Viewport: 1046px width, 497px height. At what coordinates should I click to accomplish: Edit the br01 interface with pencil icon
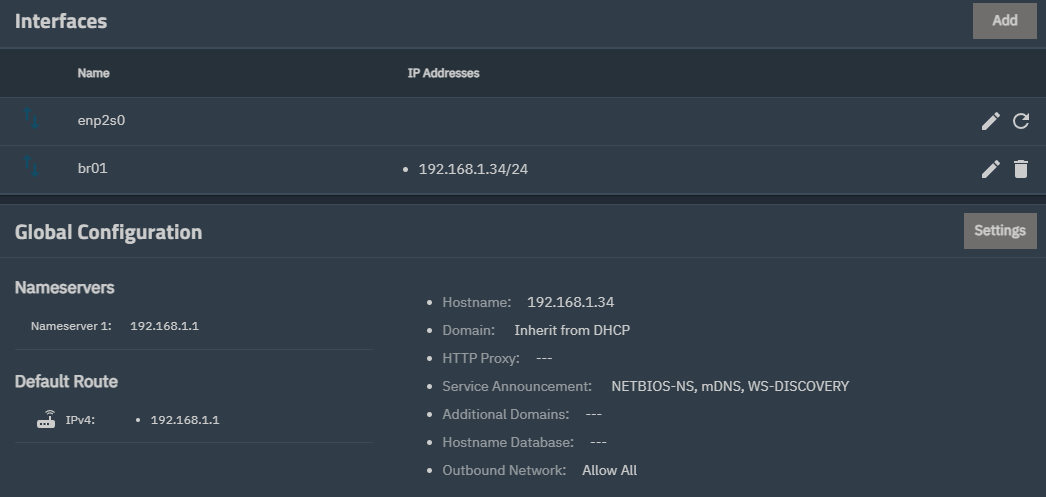coord(991,169)
